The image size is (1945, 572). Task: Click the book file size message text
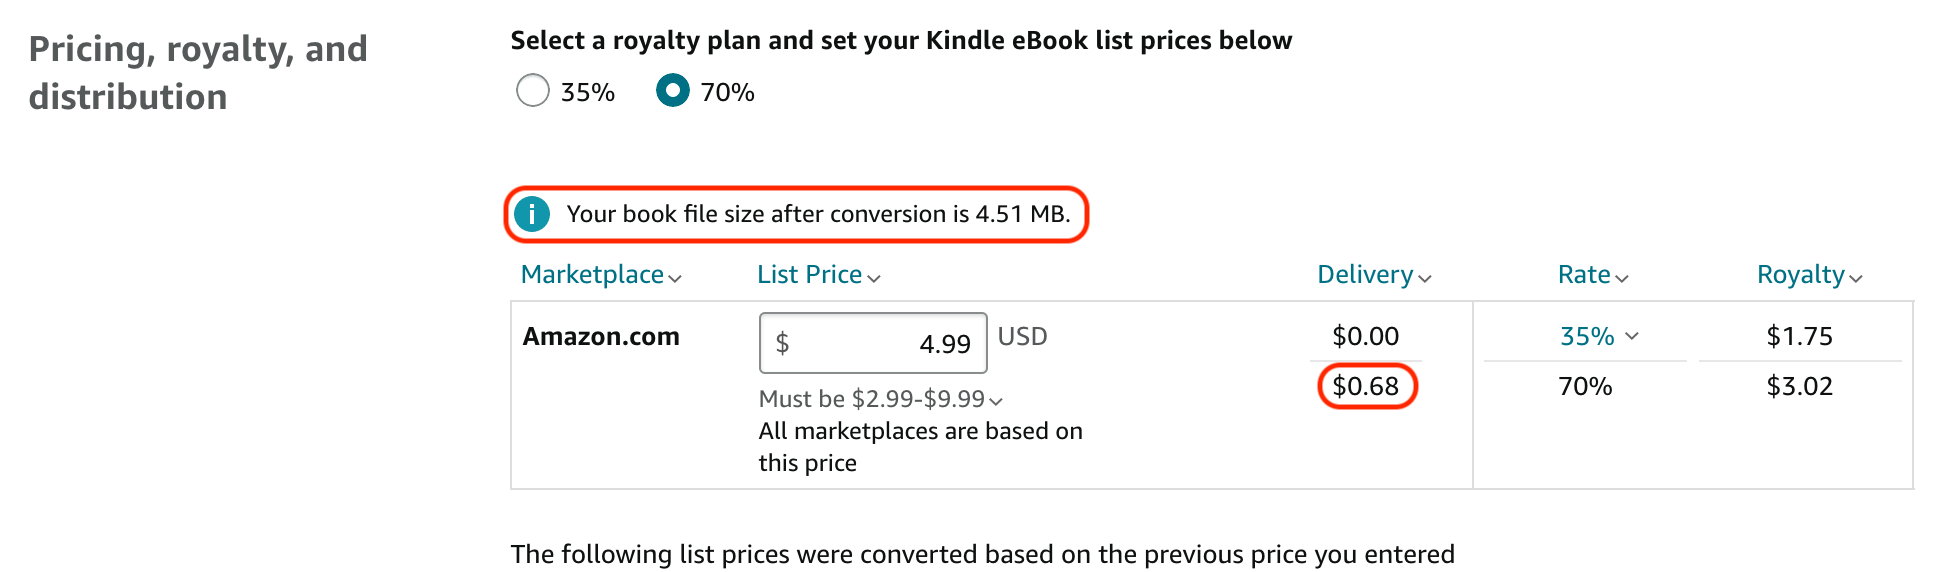818,214
